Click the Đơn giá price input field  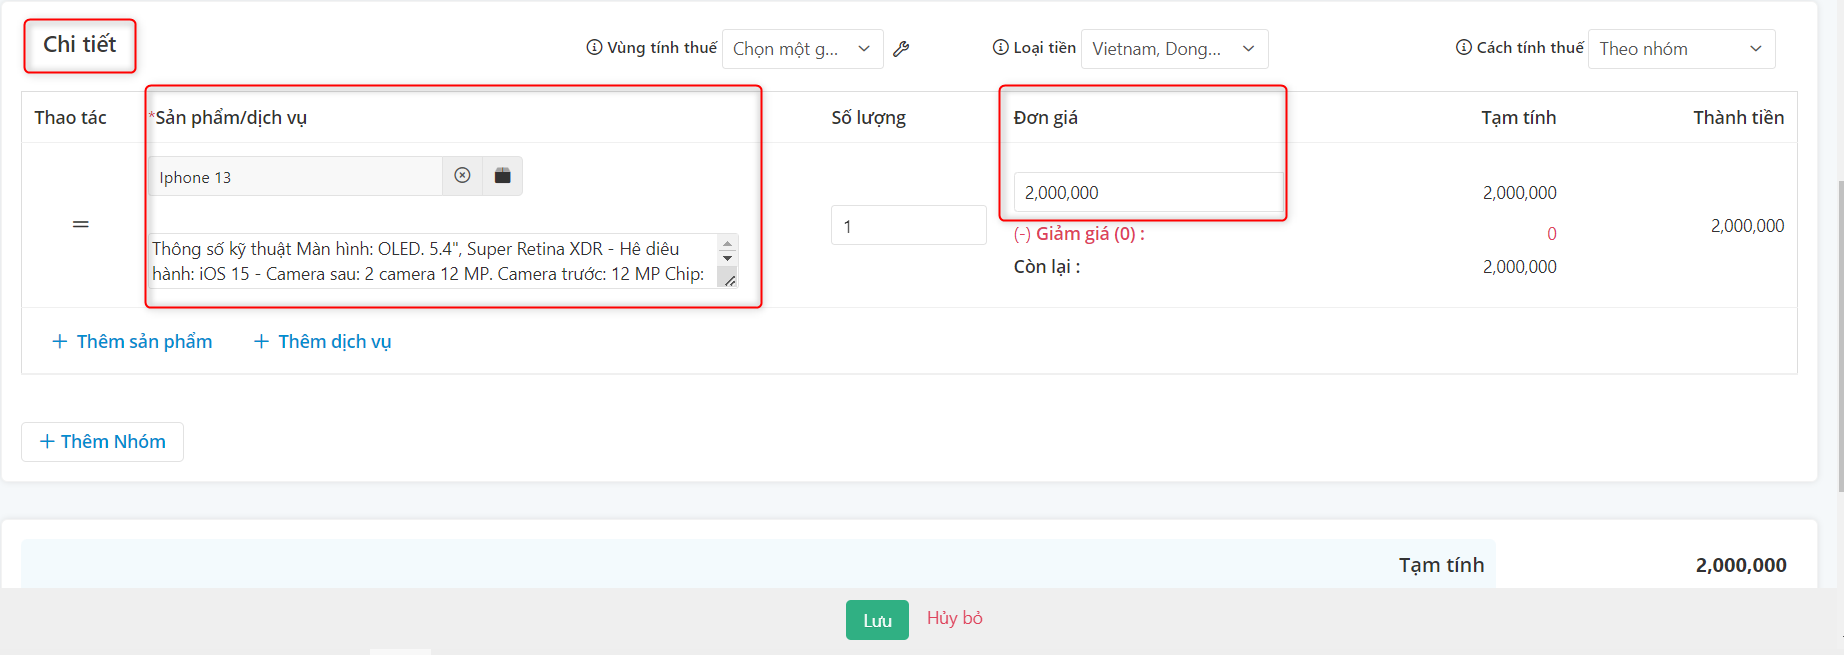coord(1147,193)
